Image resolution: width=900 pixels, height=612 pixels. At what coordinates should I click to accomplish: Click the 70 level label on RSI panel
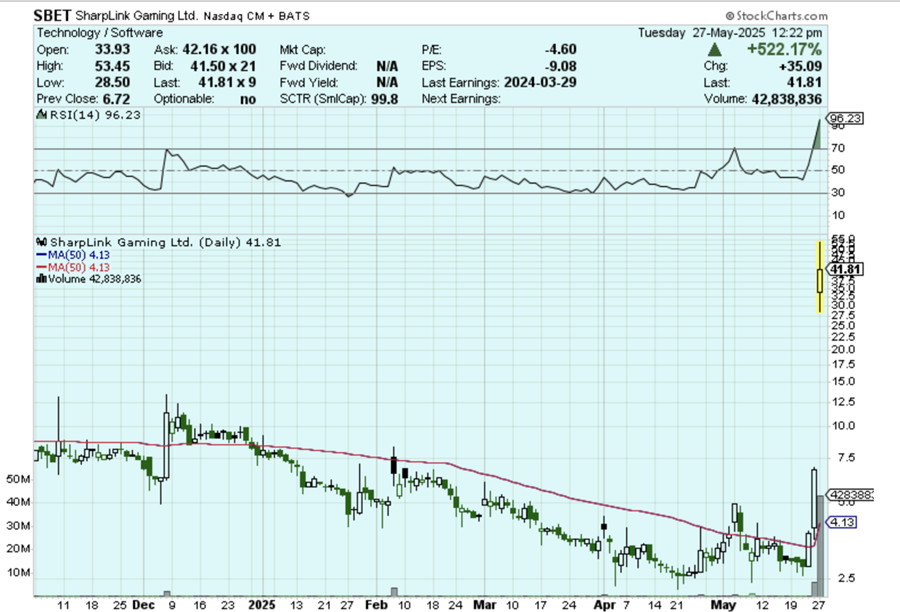(x=838, y=149)
